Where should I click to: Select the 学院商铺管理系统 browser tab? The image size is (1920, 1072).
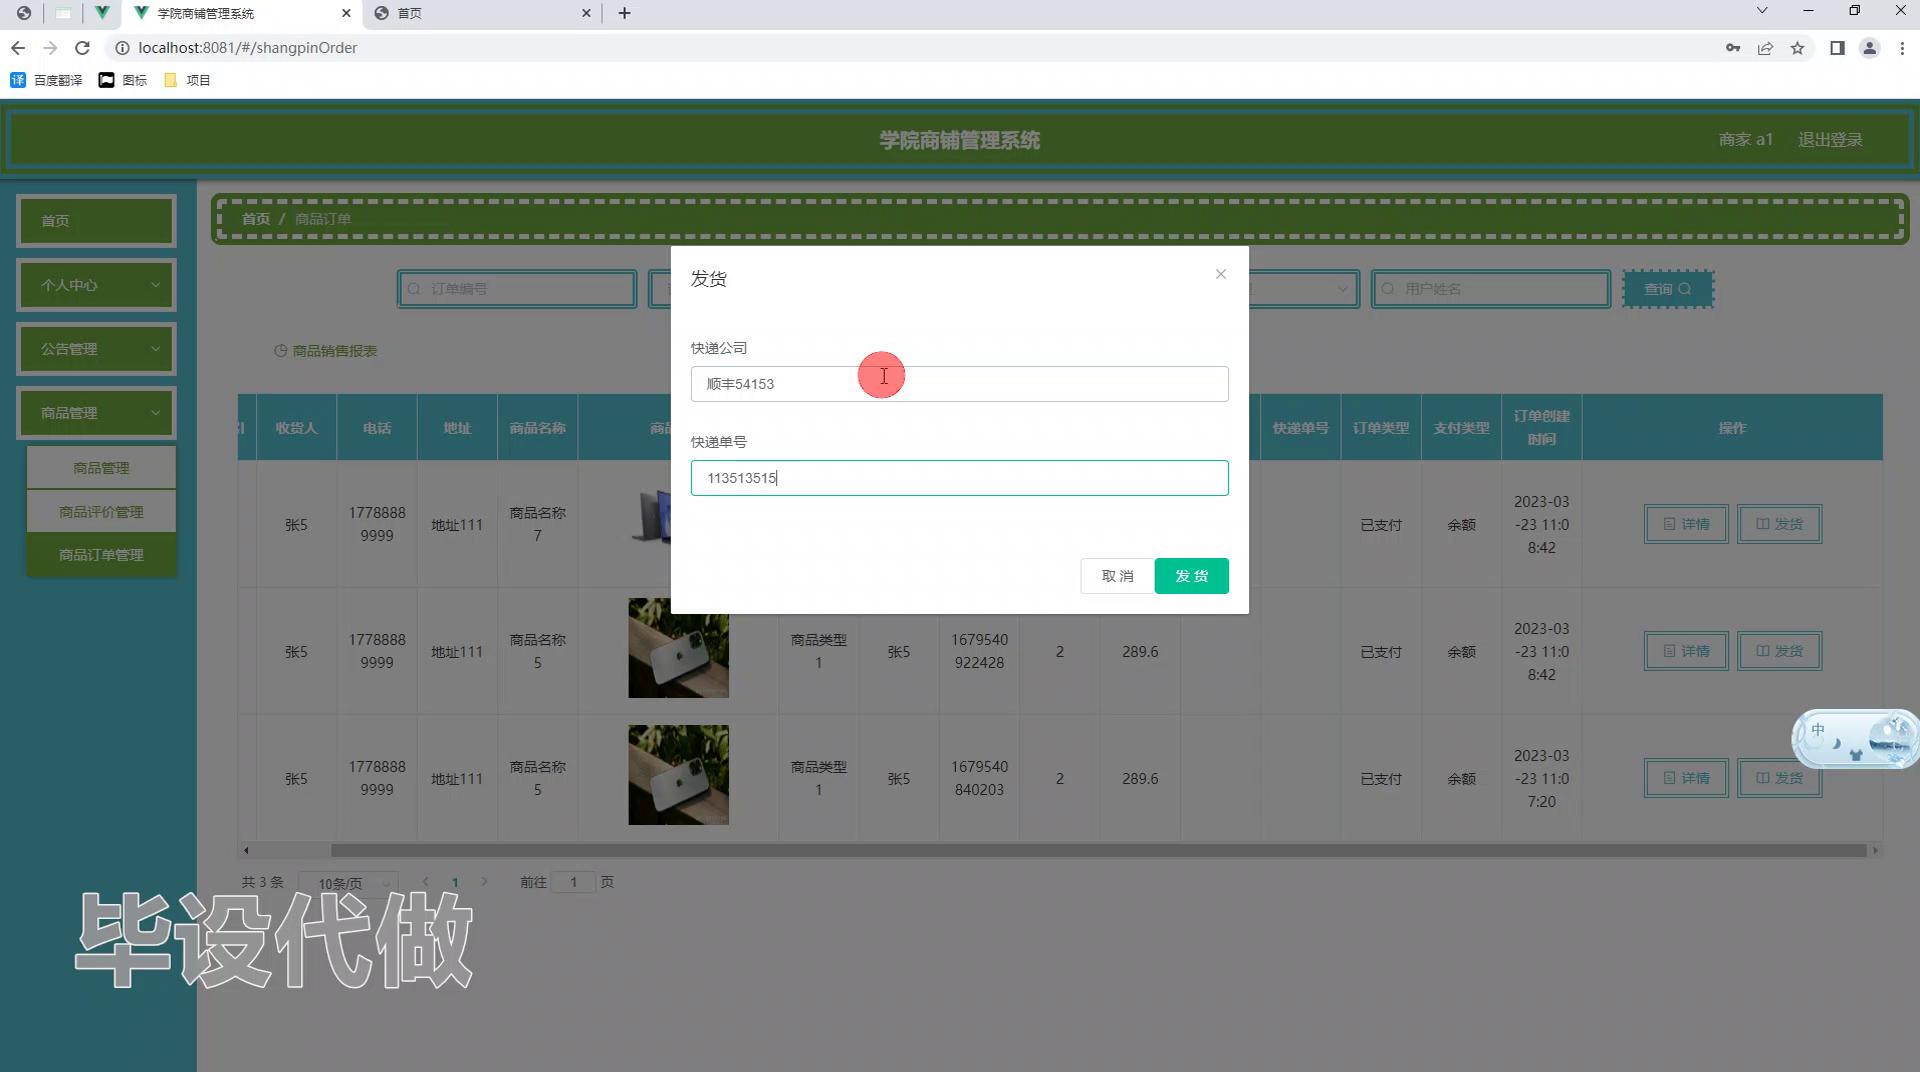click(x=240, y=13)
